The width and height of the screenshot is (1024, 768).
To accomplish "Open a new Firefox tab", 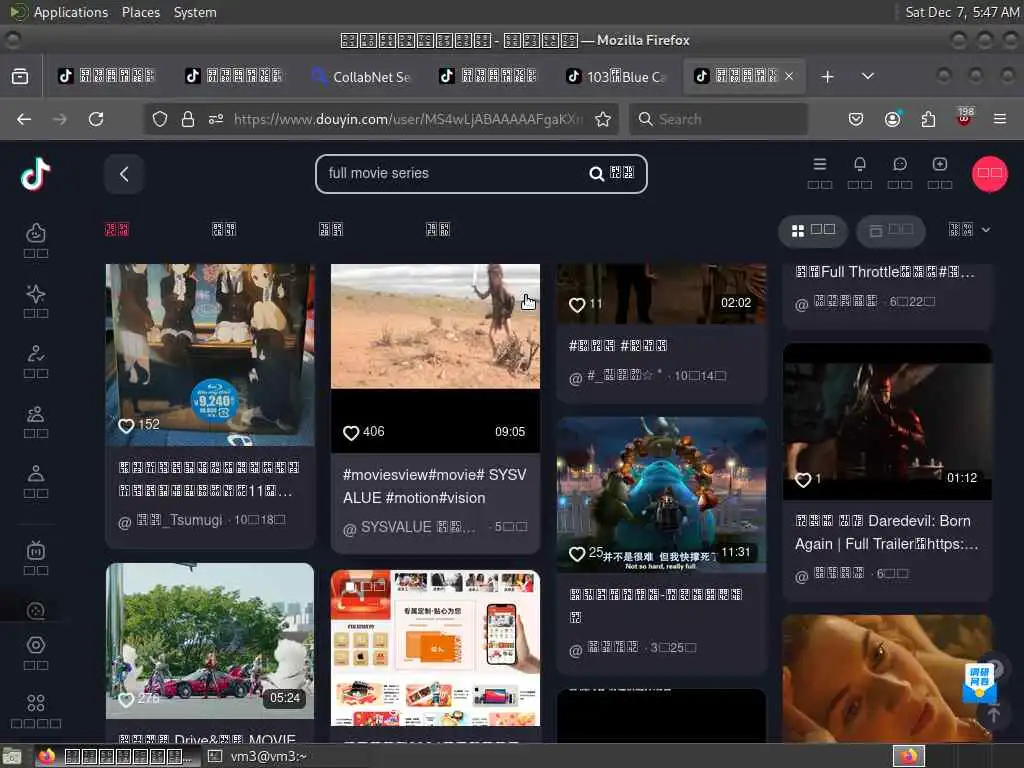I will 827,76.
